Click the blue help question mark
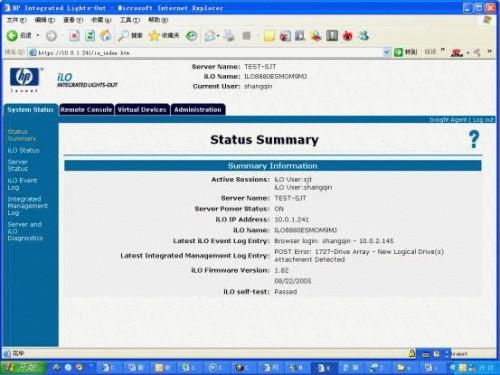500x375 pixels. (x=474, y=139)
